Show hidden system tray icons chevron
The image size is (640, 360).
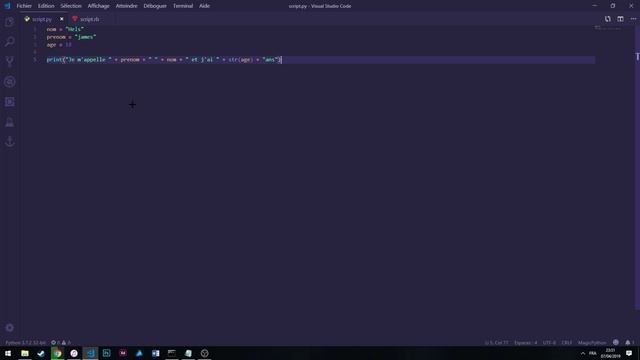(x=582, y=353)
